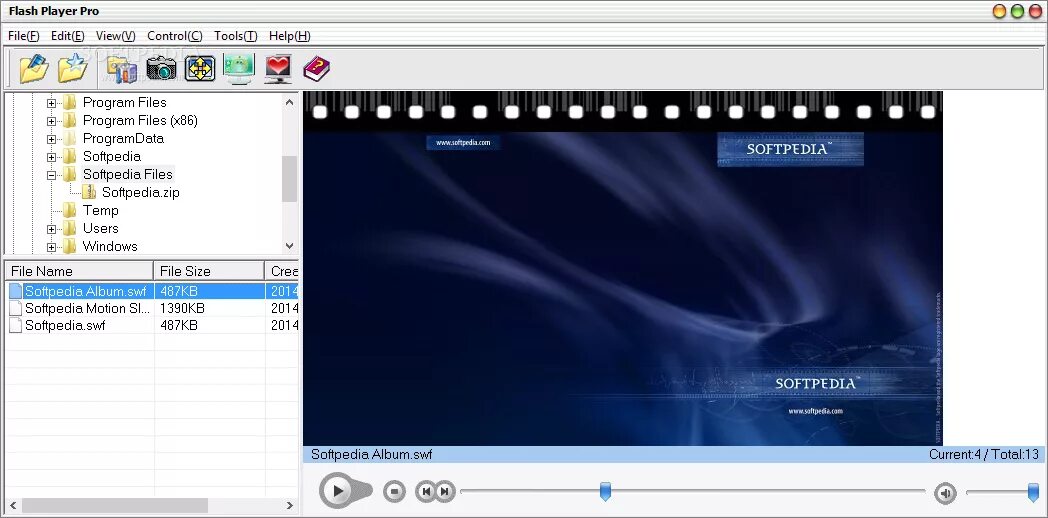1048x518 pixels.
Task: Click the folder with tools toolbar icon
Action: (122, 70)
